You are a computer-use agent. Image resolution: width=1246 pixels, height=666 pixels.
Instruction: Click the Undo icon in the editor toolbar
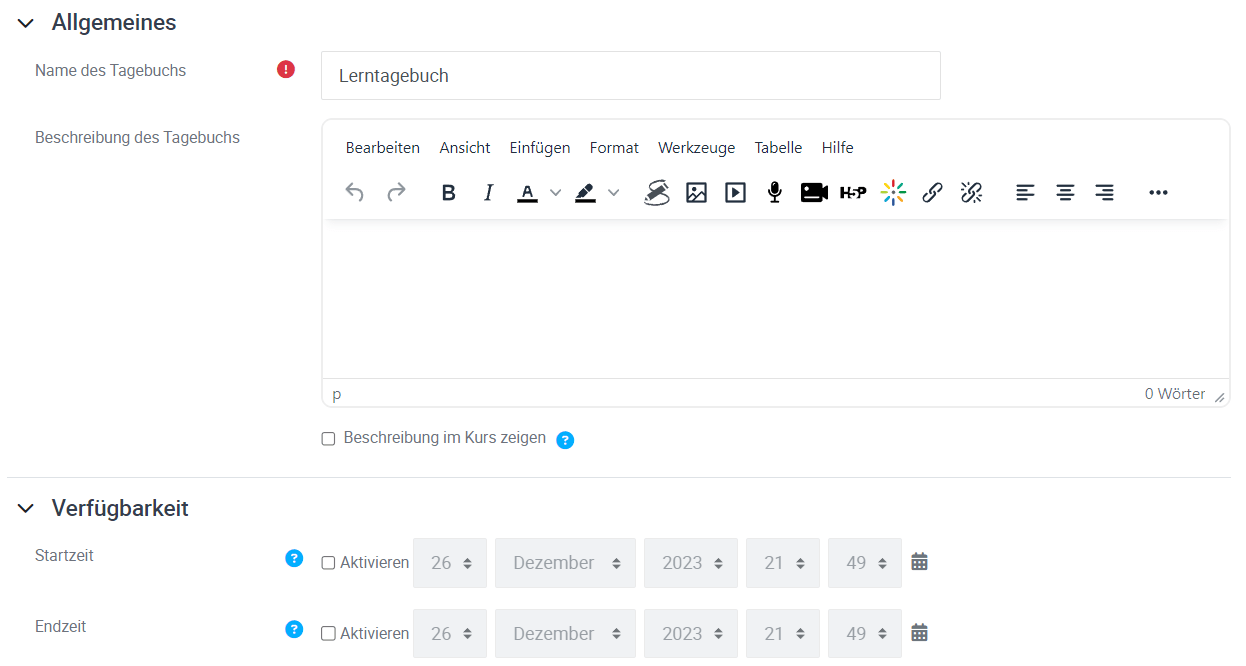click(x=354, y=192)
